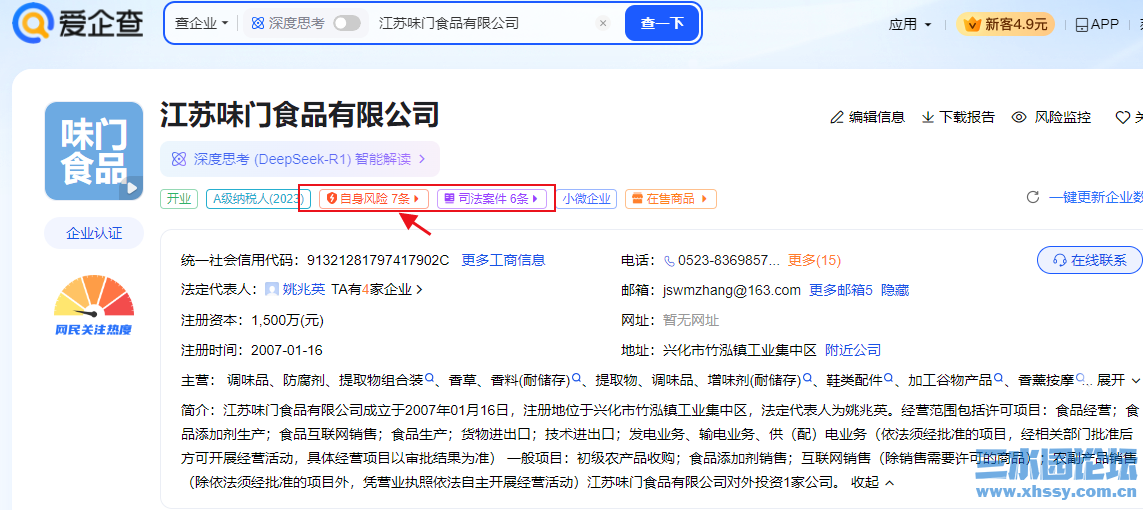Expand the 在售商品 tag
The height and width of the screenshot is (510, 1143).
(x=671, y=198)
